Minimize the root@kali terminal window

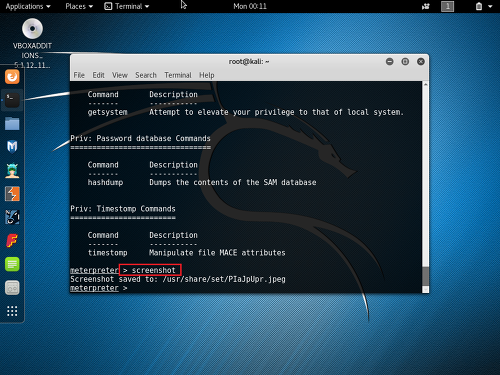click(389, 62)
